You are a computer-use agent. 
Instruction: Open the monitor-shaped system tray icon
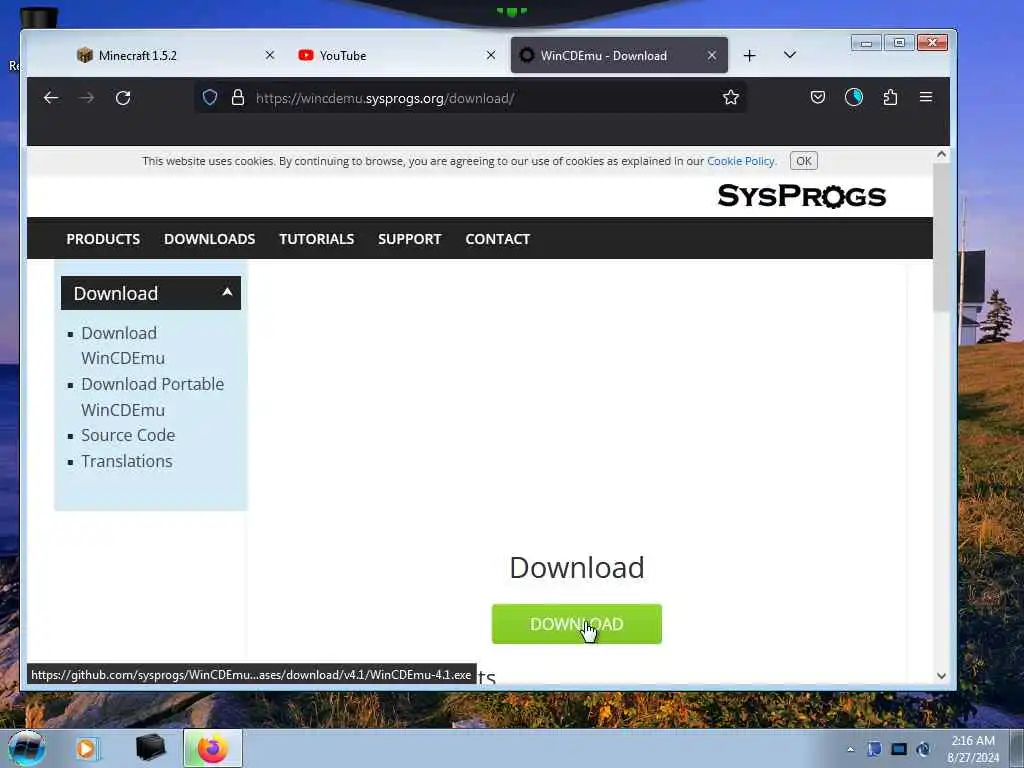899,749
